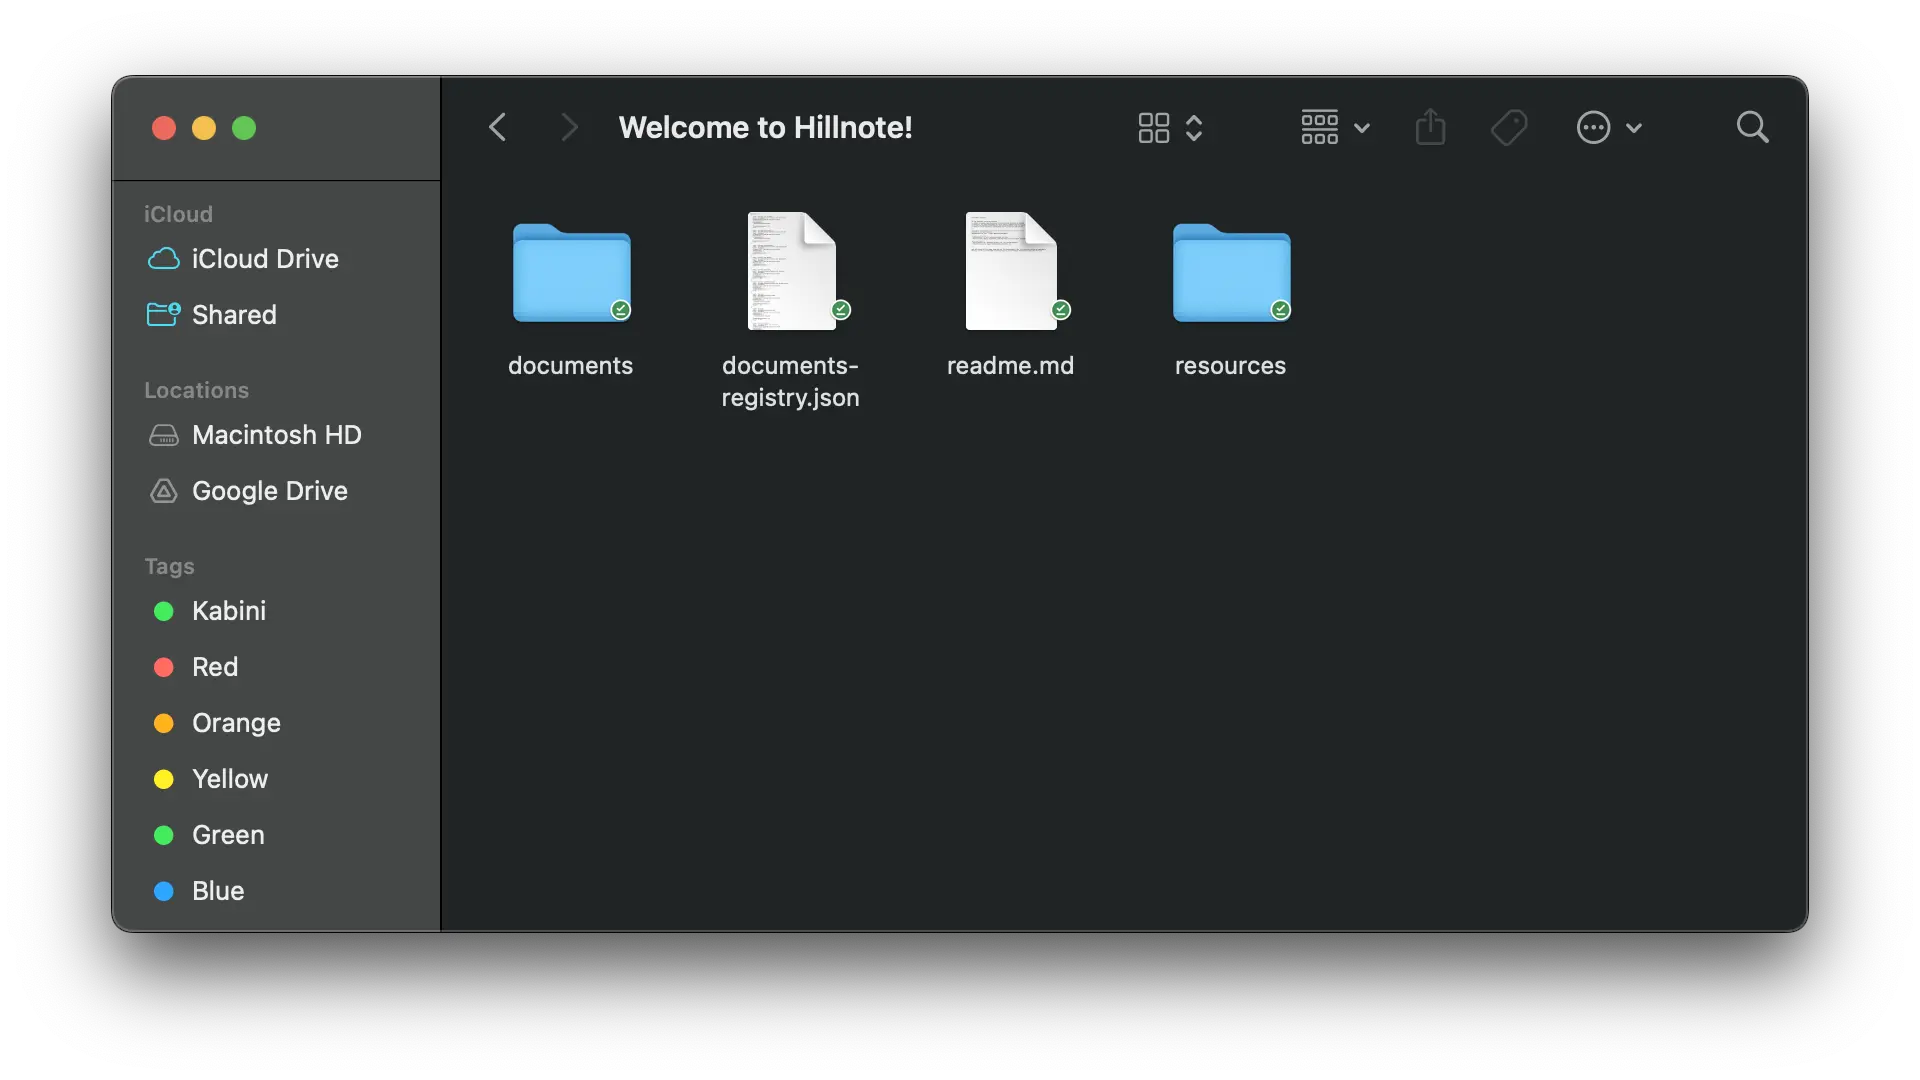
Task: Select the documents-registry.json file
Action: [791, 271]
